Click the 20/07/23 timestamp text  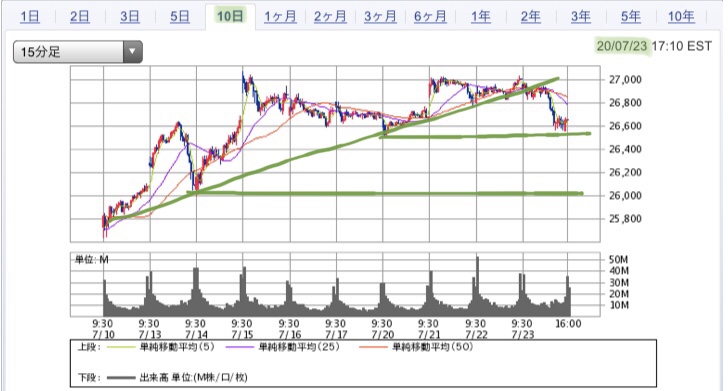tap(622, 46)
